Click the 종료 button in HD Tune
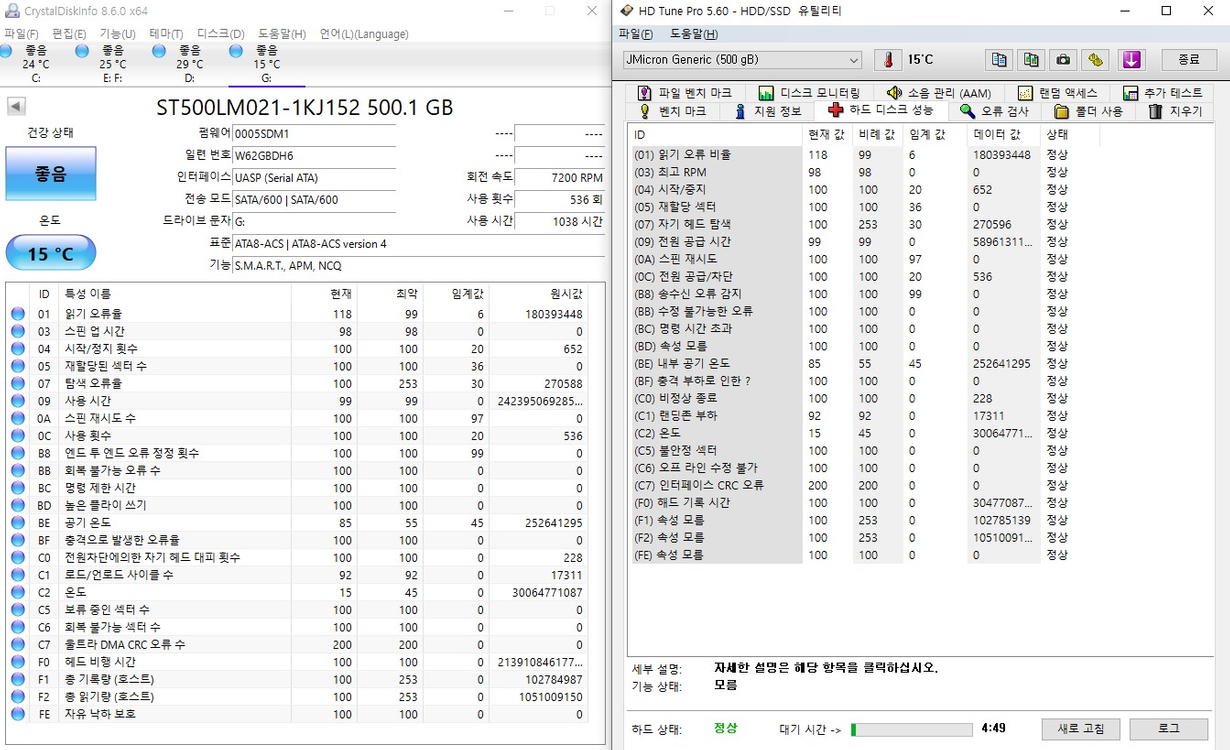The width and height of the screenshot is (1230, 750). [x=1189, y=59]
